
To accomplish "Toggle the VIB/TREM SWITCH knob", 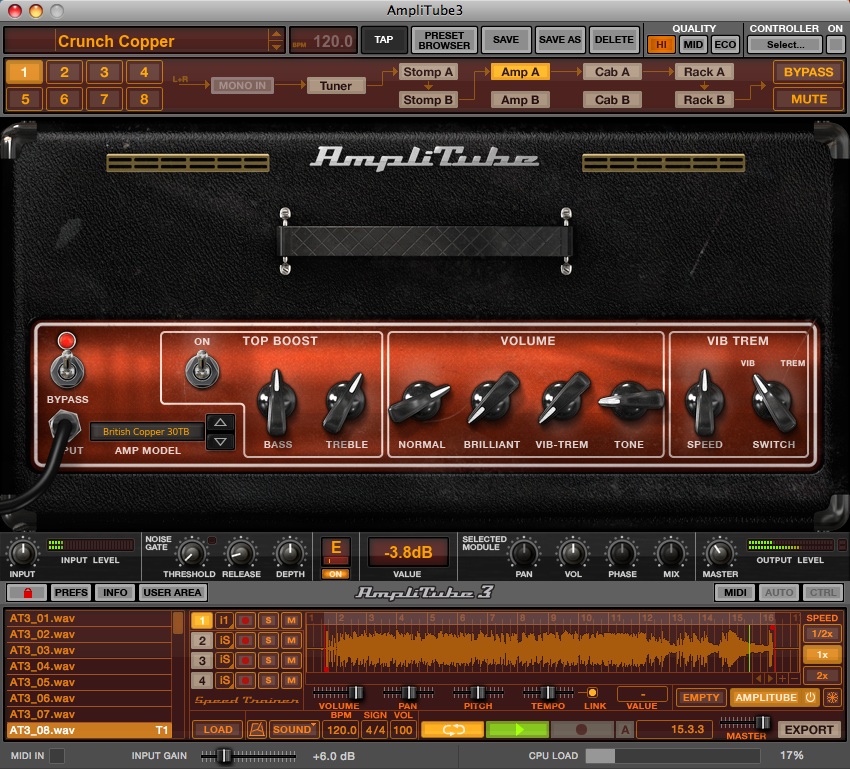I will tap(773, 403).
